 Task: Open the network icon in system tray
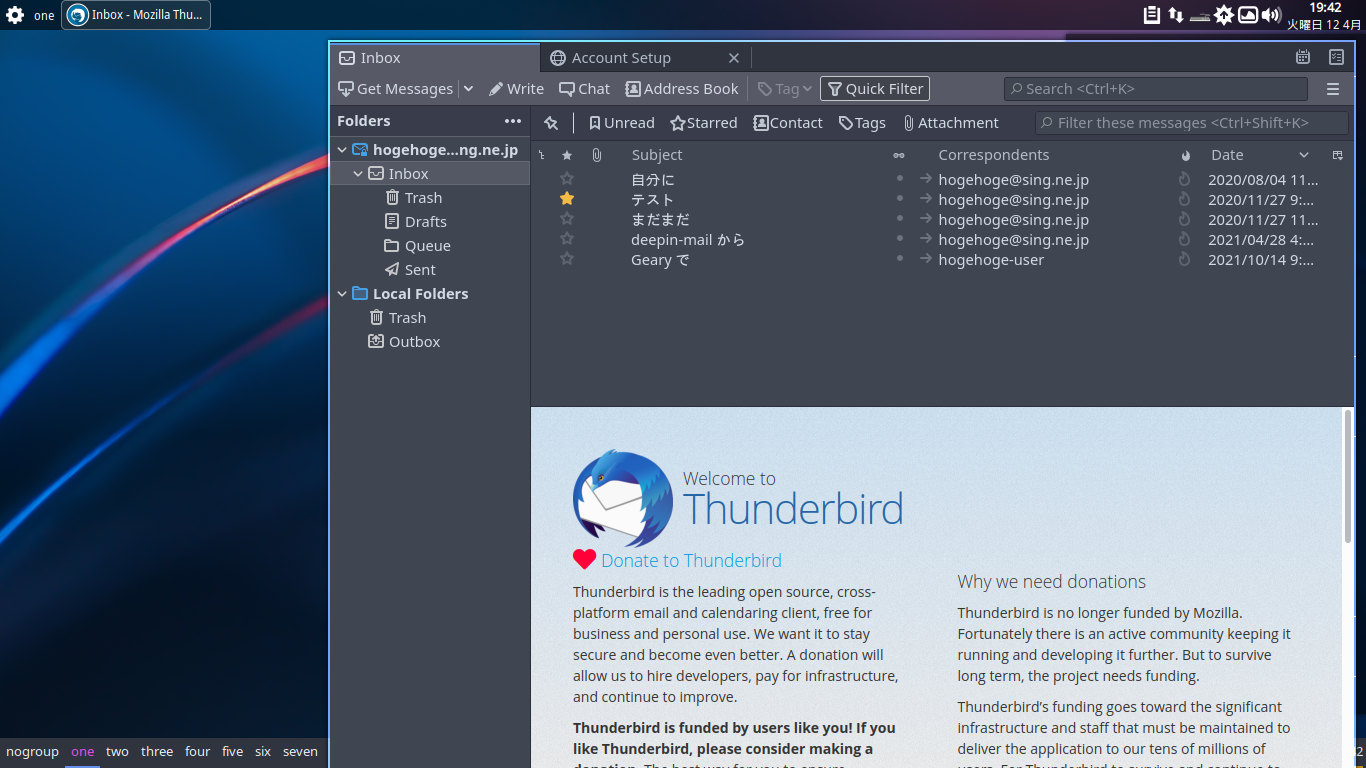(1176, 15)
